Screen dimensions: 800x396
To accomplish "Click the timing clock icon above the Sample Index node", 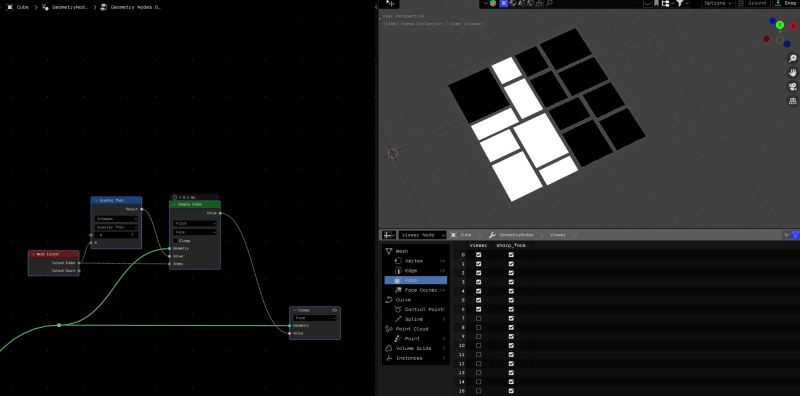I will pos(174,197).
